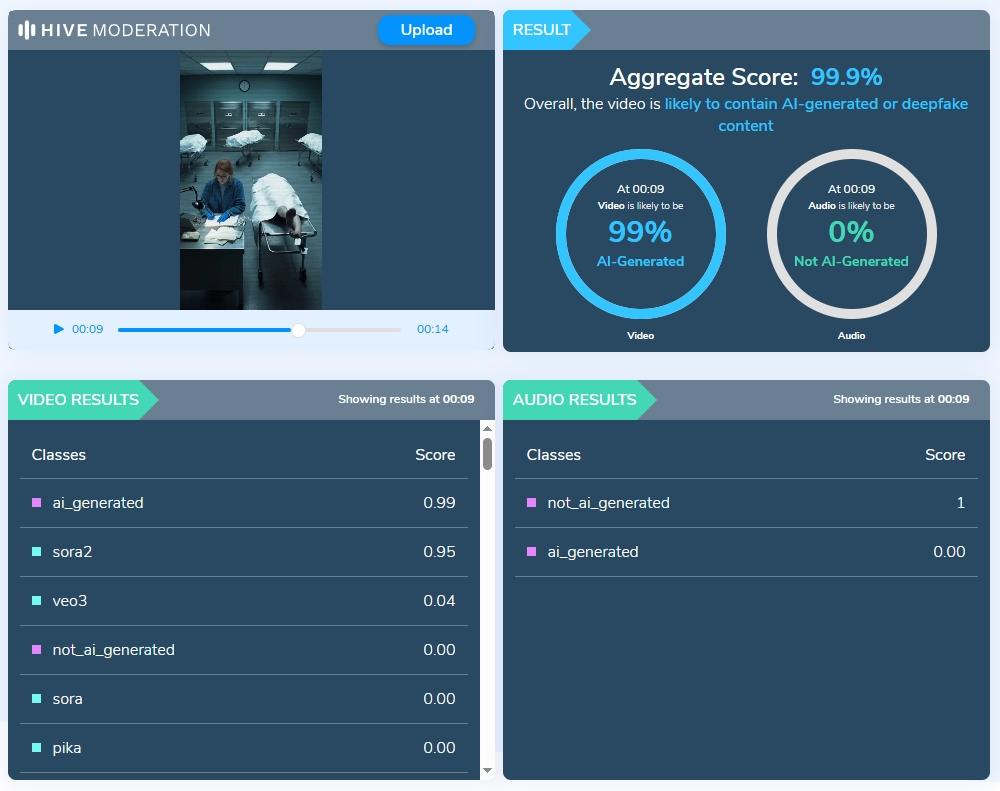The image size is (1000, 791).
Task: Click the Video 99% AI-Generated circular gauge
Action: pos(640,233)
